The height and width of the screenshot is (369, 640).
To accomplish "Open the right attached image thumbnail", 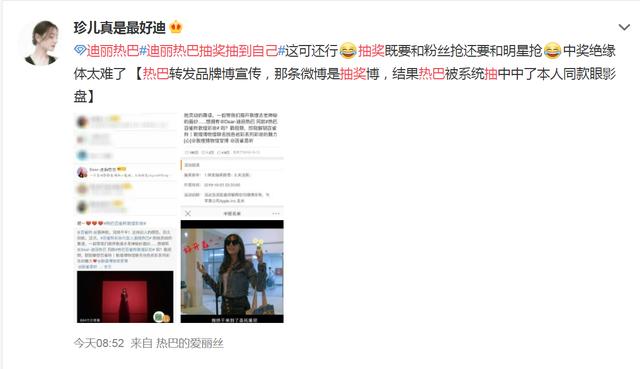I will pos(232,218).
